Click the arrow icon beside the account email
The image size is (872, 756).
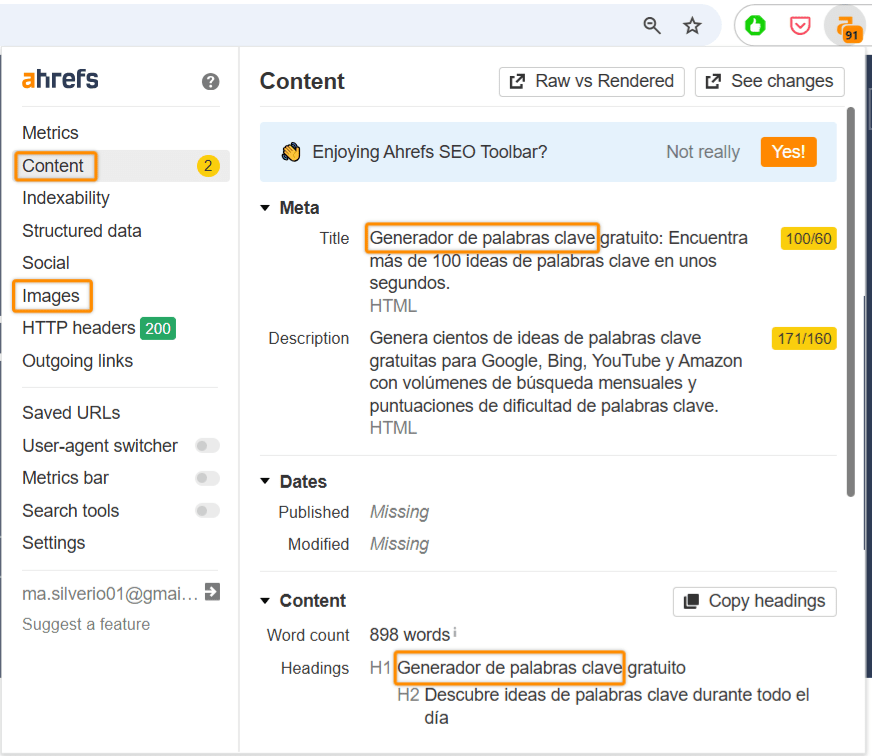tap(210, 591)
